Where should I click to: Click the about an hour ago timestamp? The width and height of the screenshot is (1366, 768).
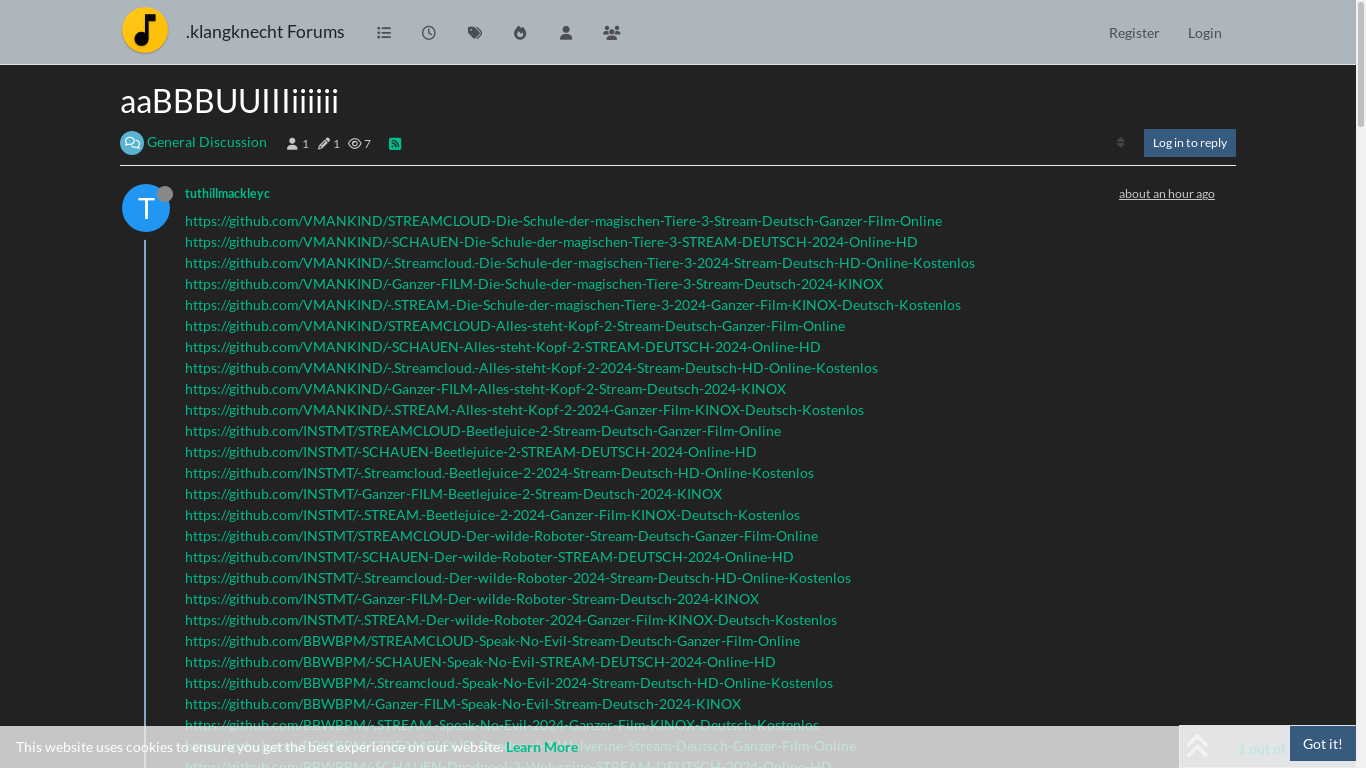pos(1167,194)
